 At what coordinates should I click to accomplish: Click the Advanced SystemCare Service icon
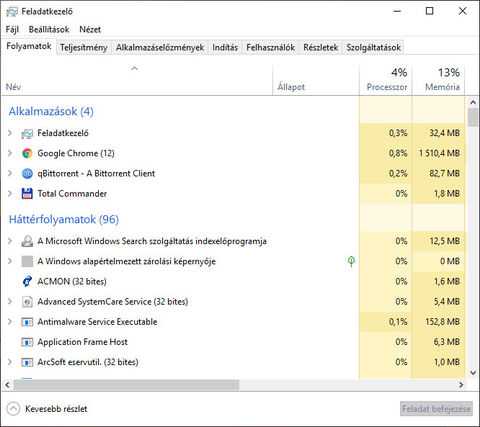27,302
